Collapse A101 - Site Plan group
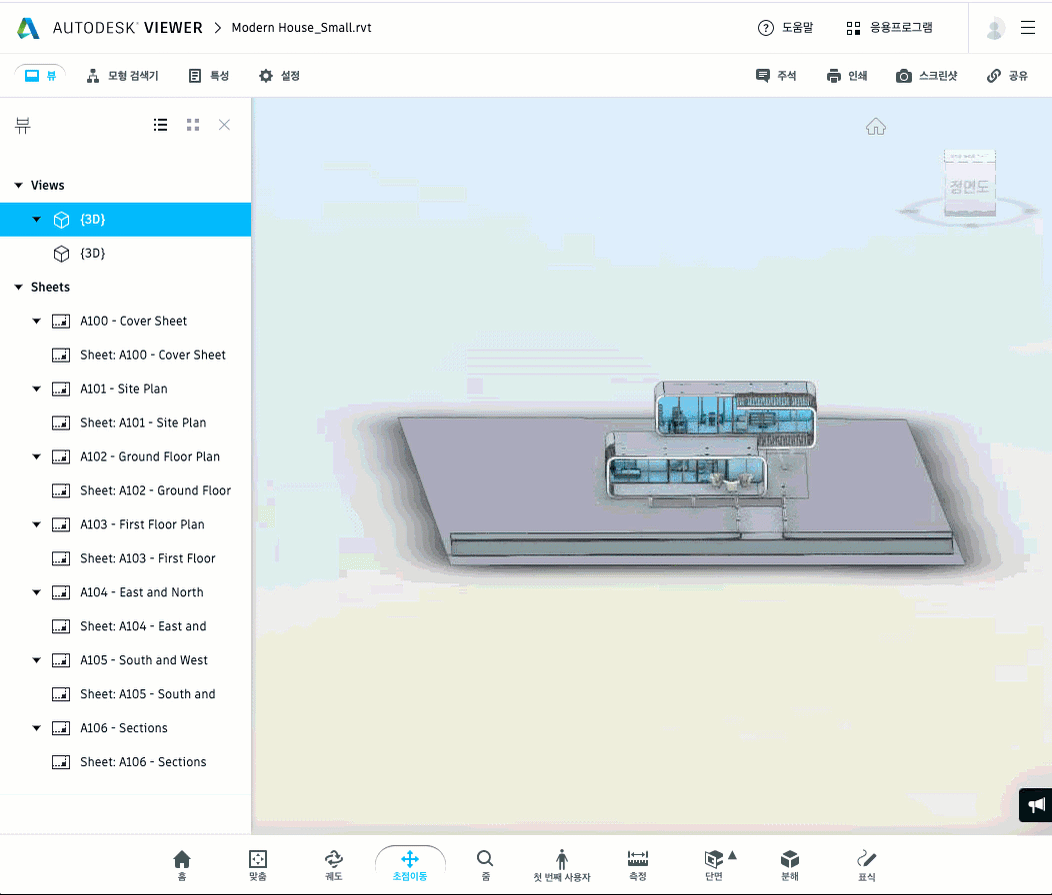The width and height of the screenshot is (1052, 895). (37, 388)
